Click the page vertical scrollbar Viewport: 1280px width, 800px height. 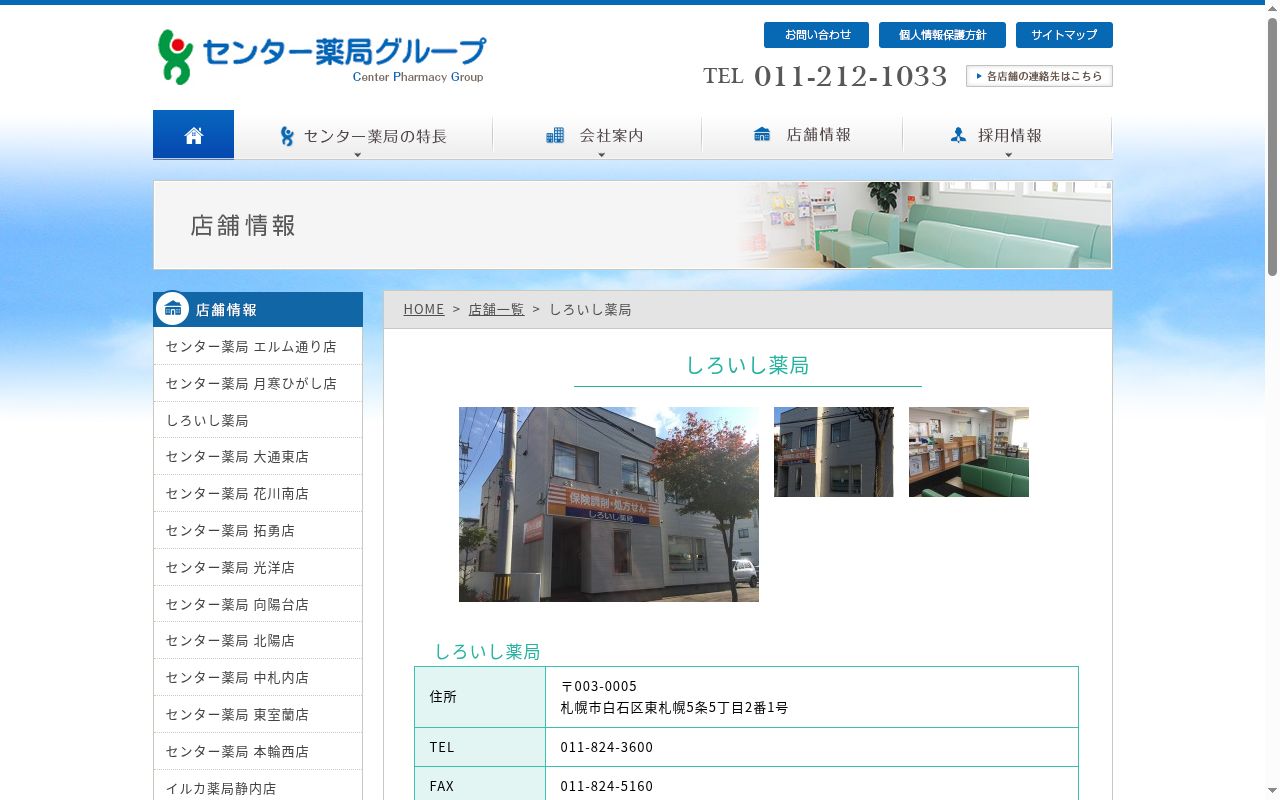coord(1272,145)
